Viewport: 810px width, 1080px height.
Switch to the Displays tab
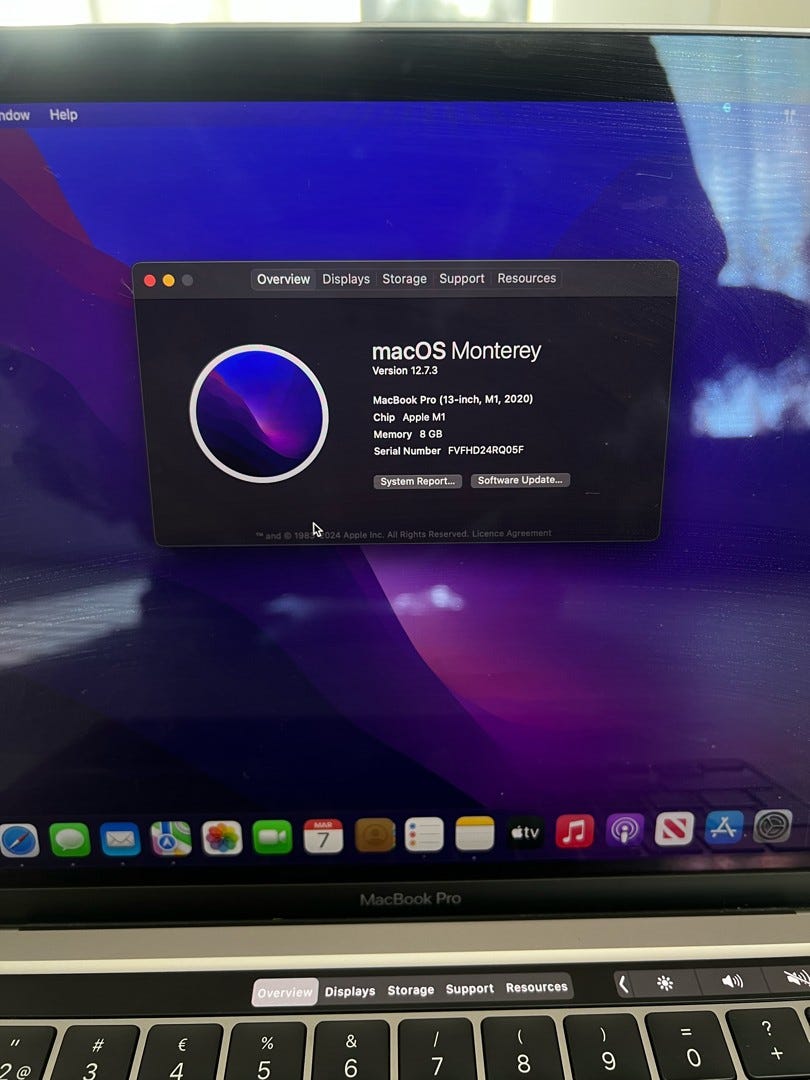(x=346, y=279)
